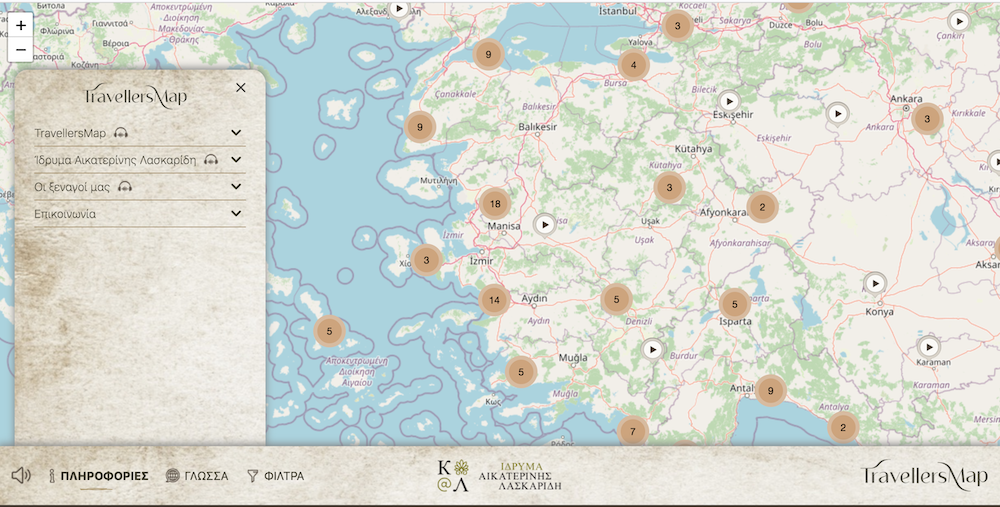This screenshot has width=1000, height=507.
Task: Open the ΦΙΛΤΡΑ filters menu
Action: click(275, 476)
